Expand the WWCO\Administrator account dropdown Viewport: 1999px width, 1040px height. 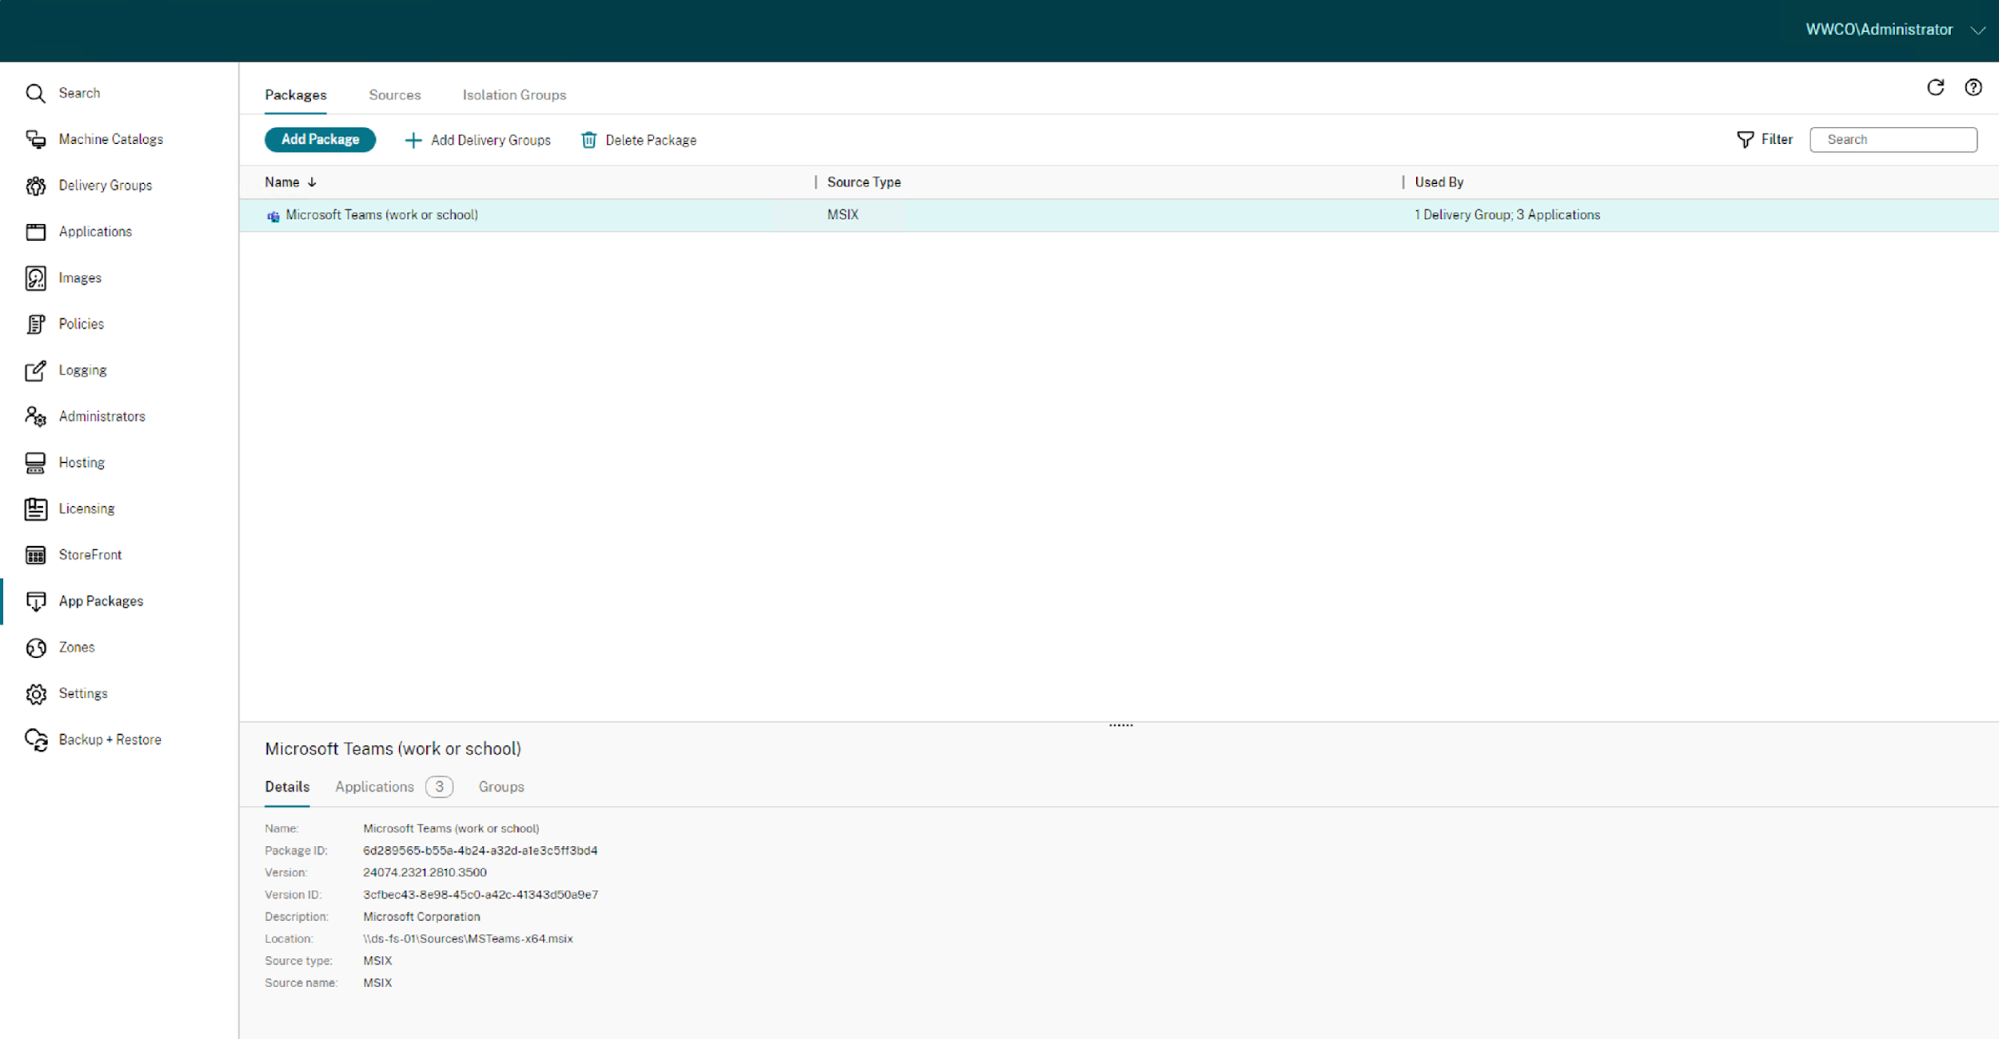1977,30
